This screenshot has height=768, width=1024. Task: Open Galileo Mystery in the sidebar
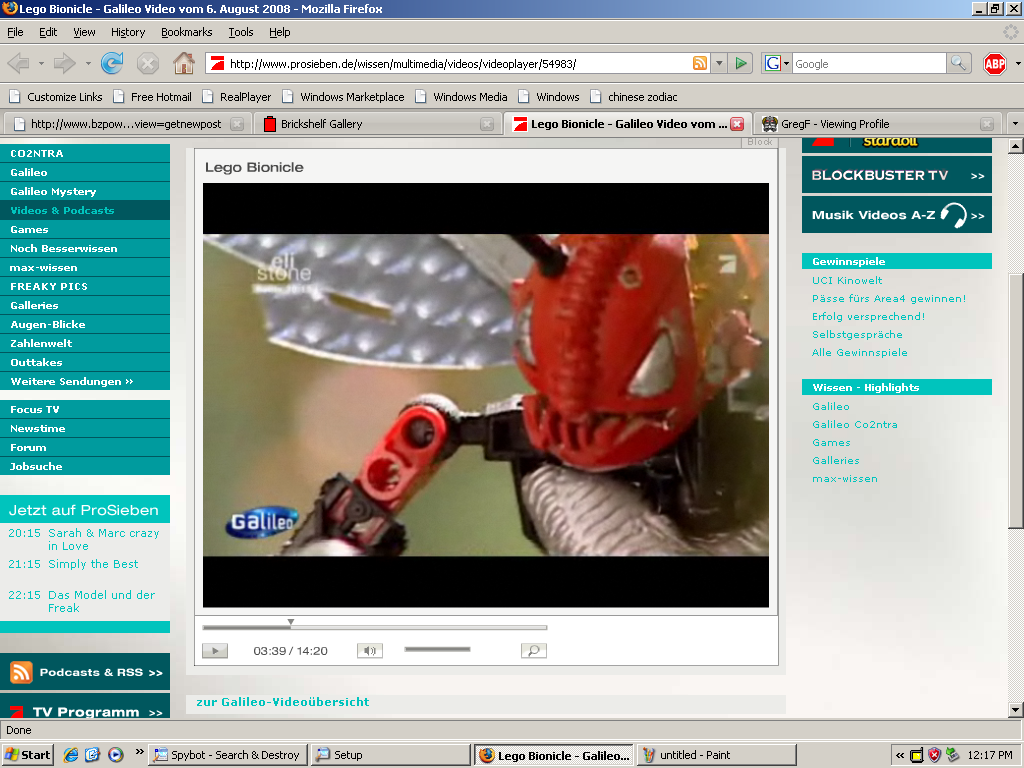[53, 191]
